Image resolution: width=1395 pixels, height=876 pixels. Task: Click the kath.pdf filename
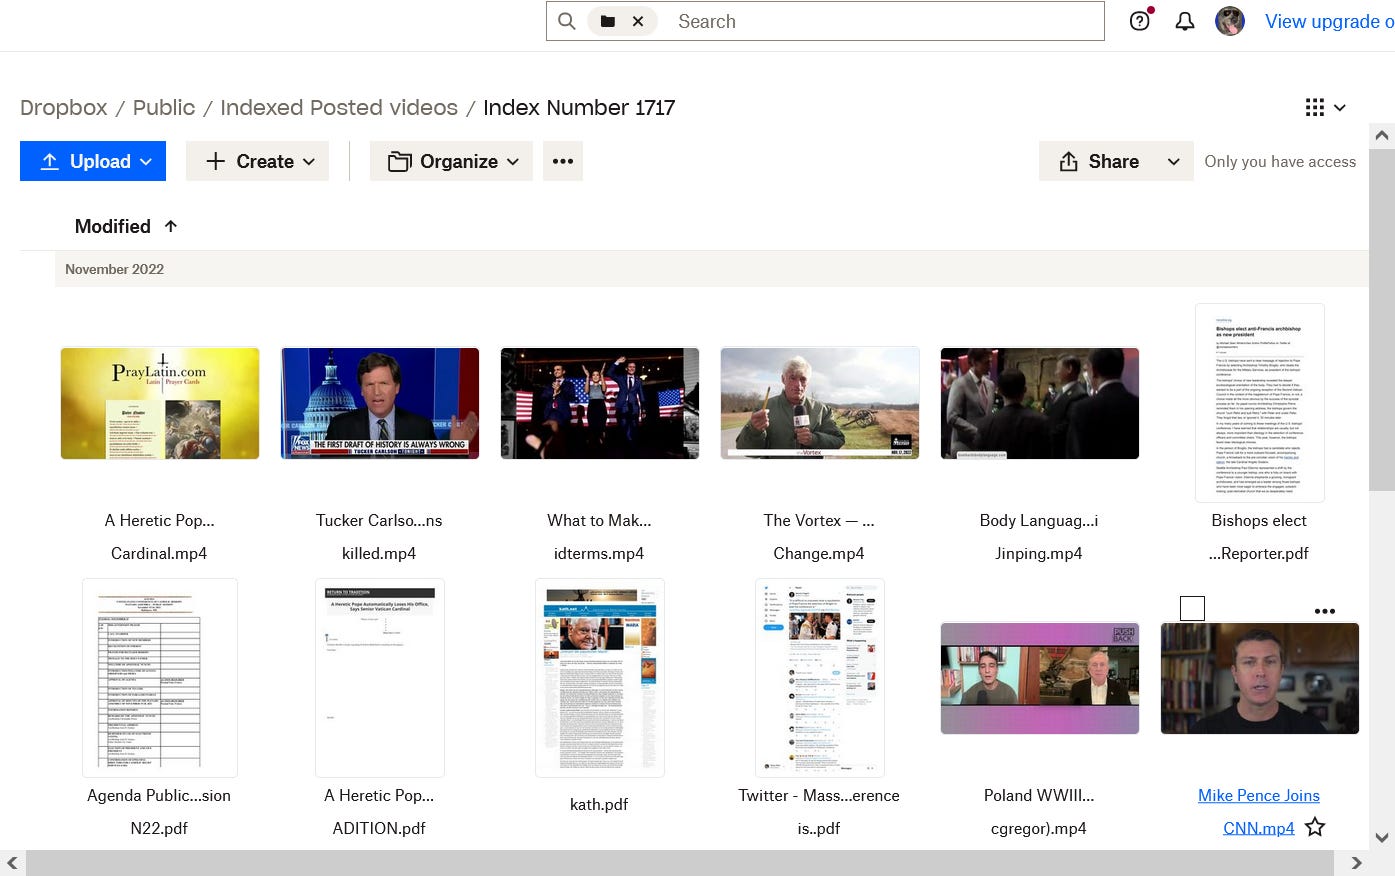coord(599,804)
